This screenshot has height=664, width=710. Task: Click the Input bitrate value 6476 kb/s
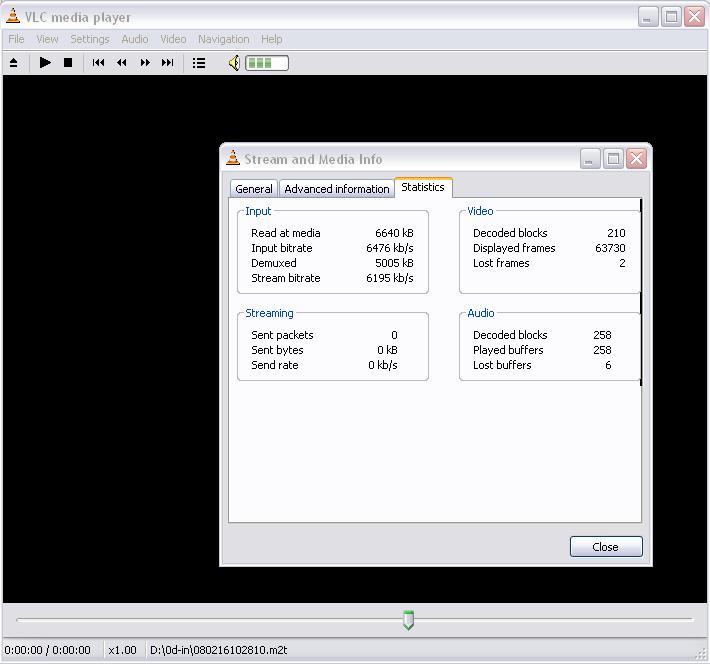coord(389,248)
